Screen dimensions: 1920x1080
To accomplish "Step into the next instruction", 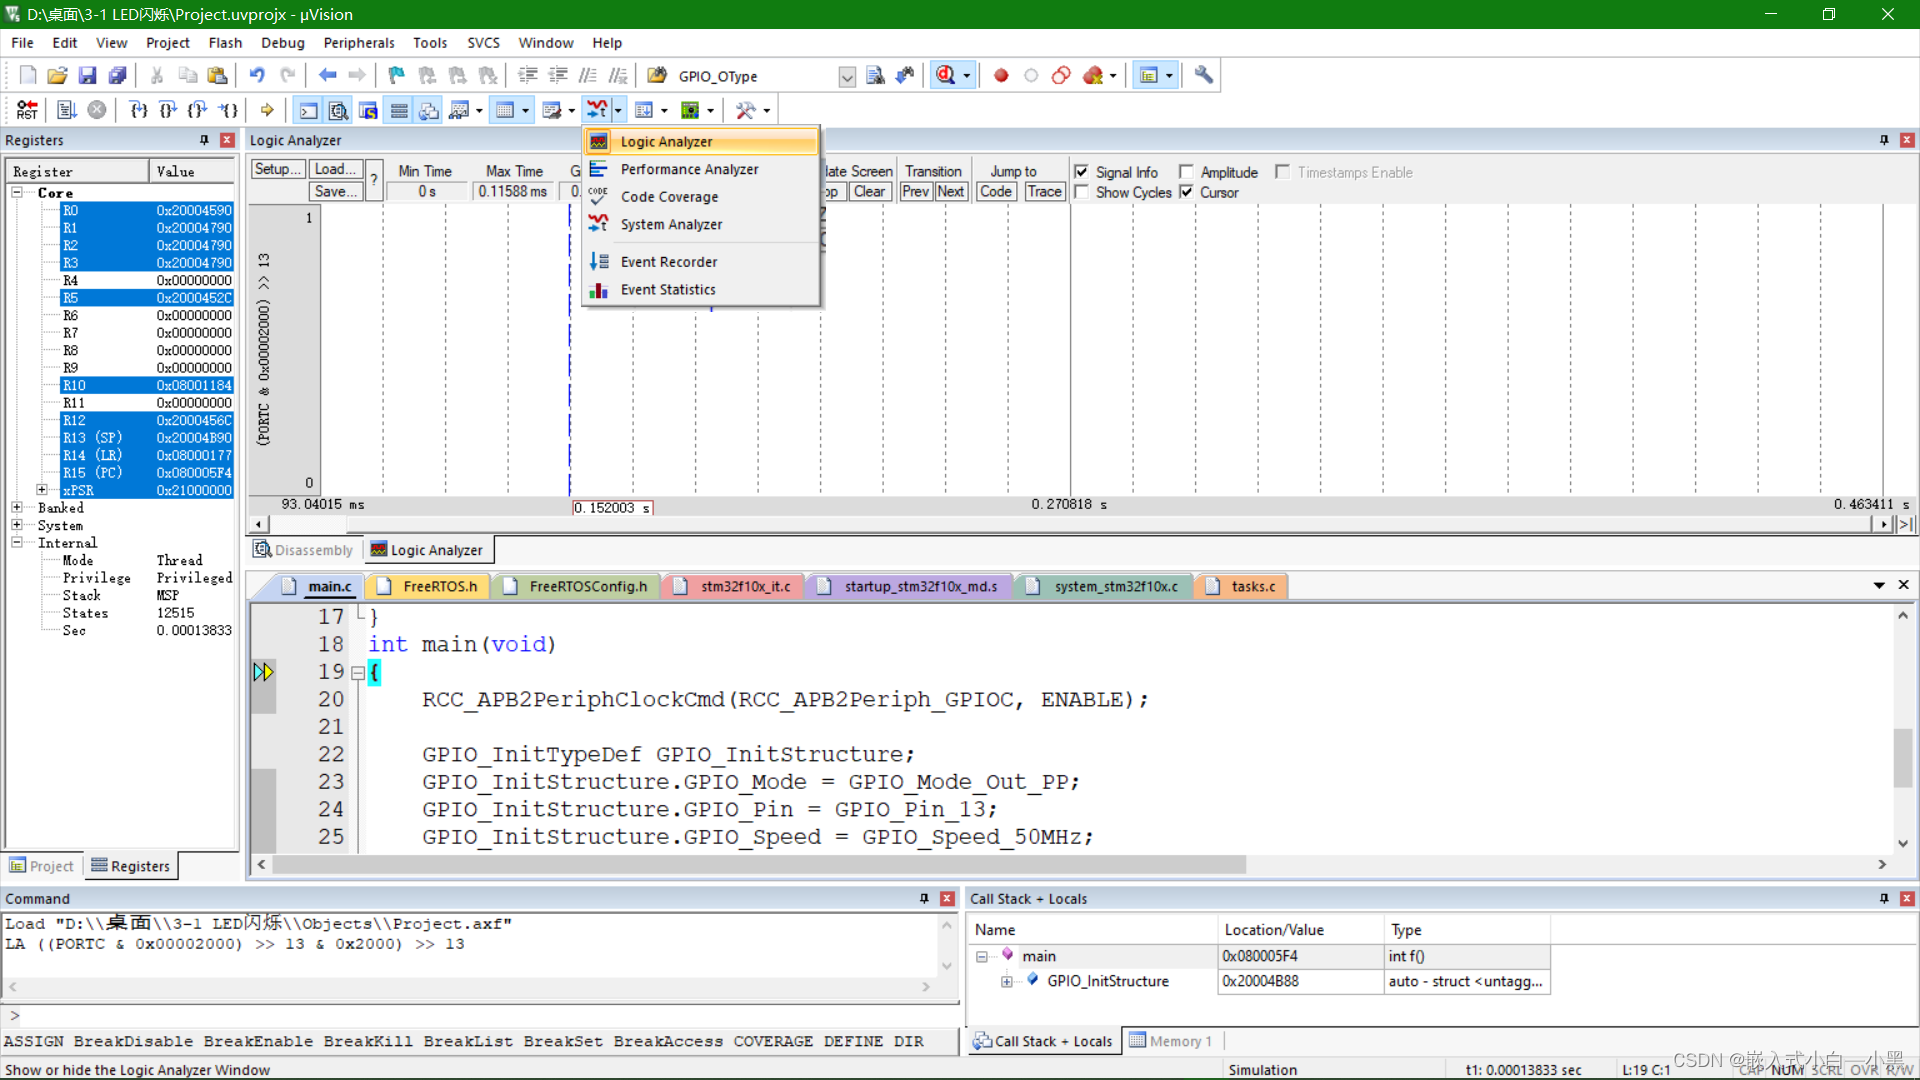I will [137, 110].
